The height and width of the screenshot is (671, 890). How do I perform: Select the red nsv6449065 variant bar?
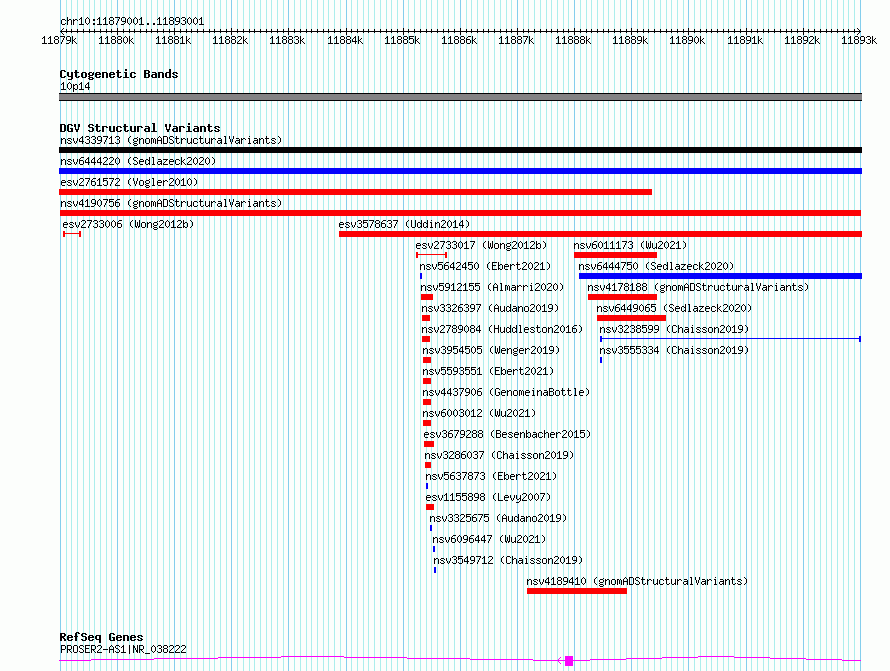pos(631,318)
